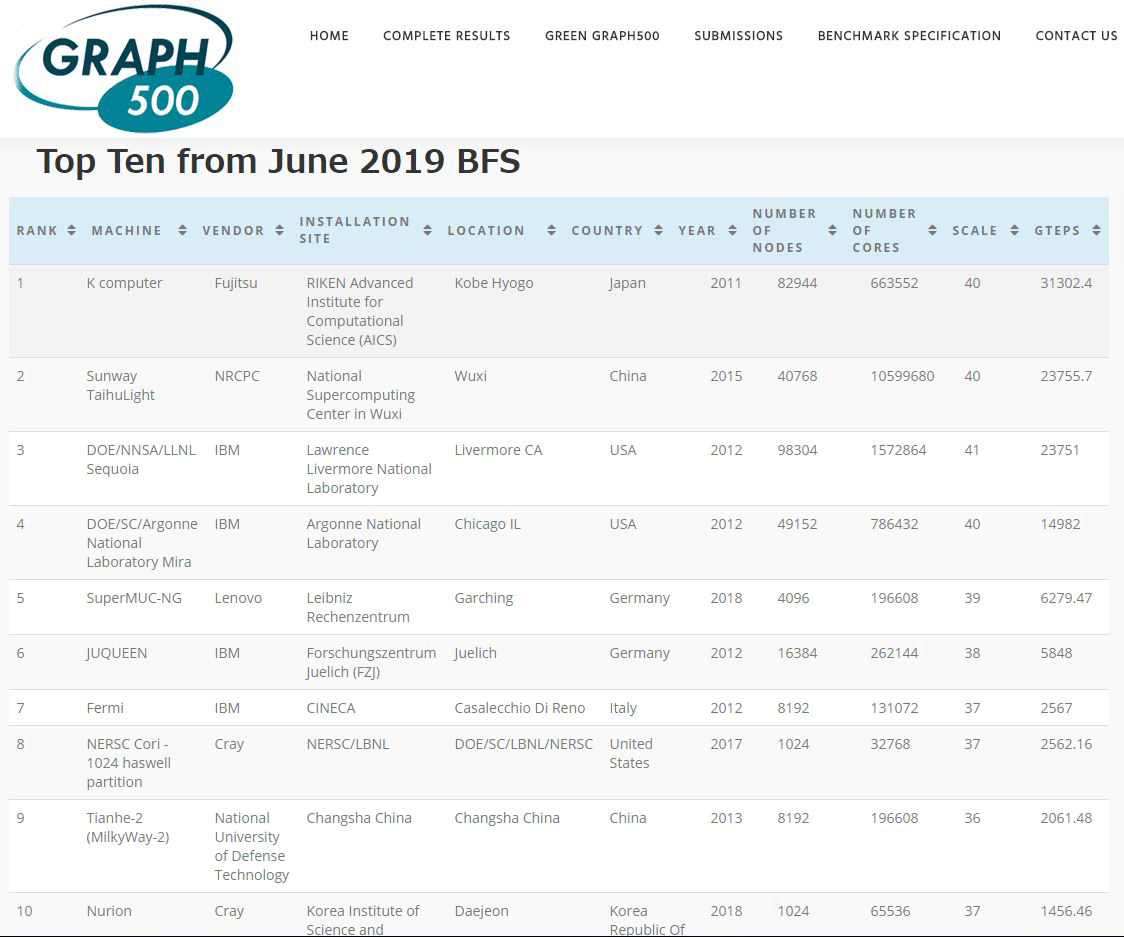Click the Scale value 41

972,450
